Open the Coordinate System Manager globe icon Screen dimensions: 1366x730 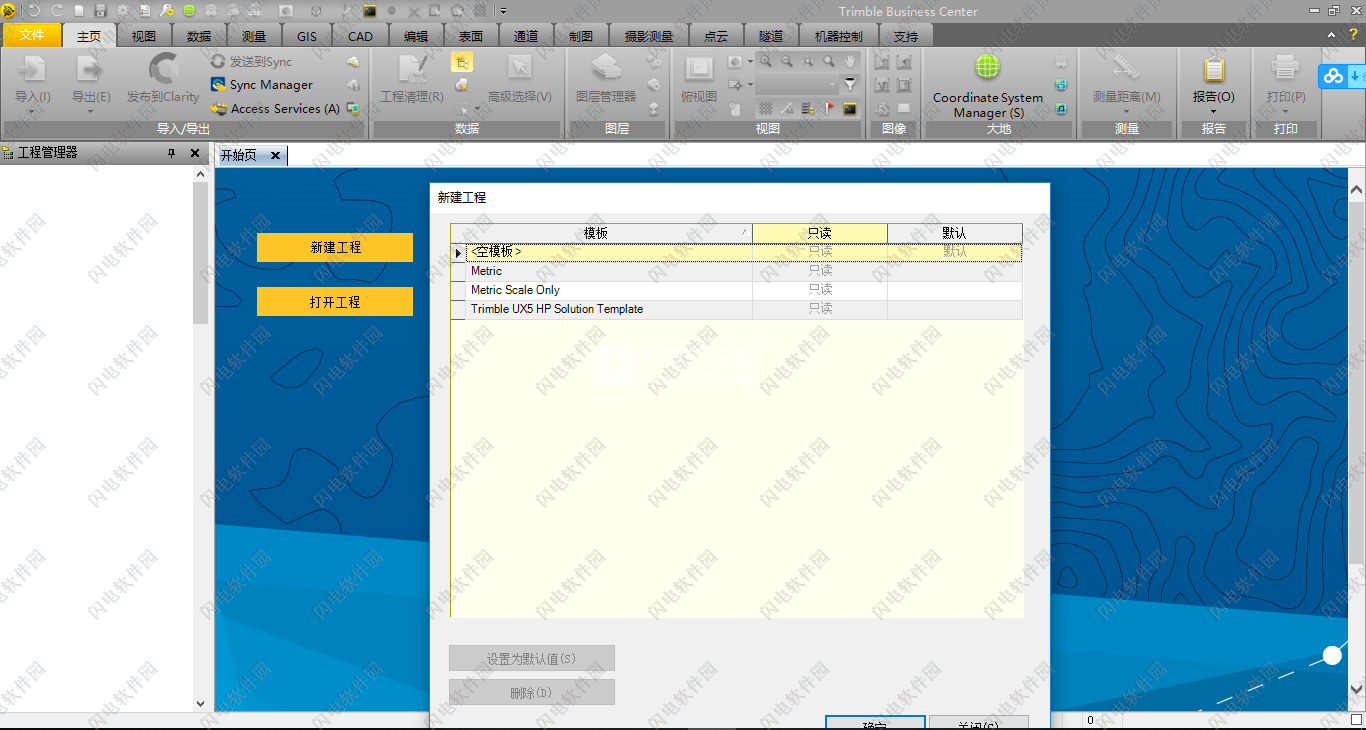click(x=987, y=68)
